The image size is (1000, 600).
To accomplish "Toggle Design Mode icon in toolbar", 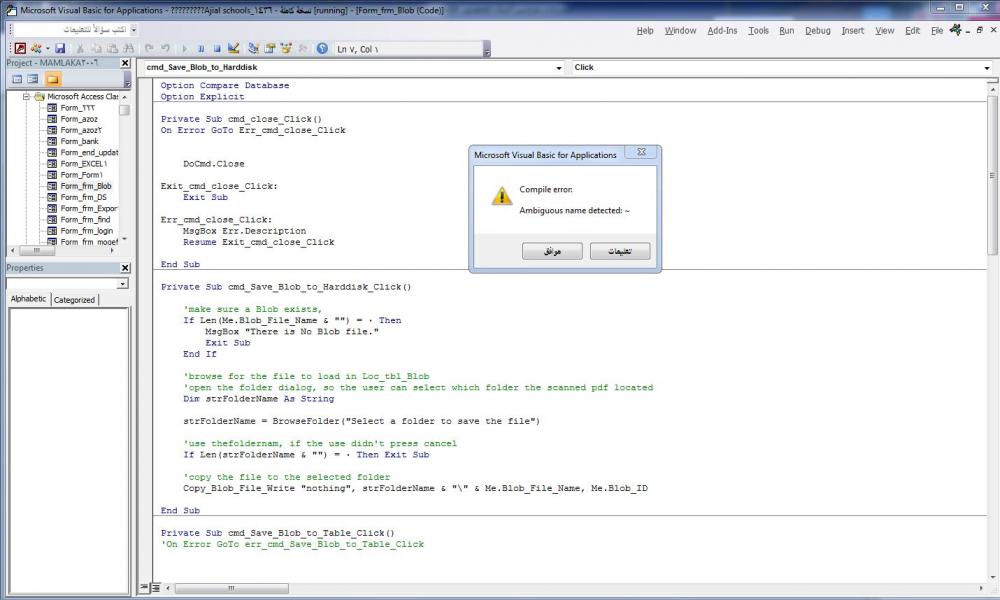I will click(233, 48).
